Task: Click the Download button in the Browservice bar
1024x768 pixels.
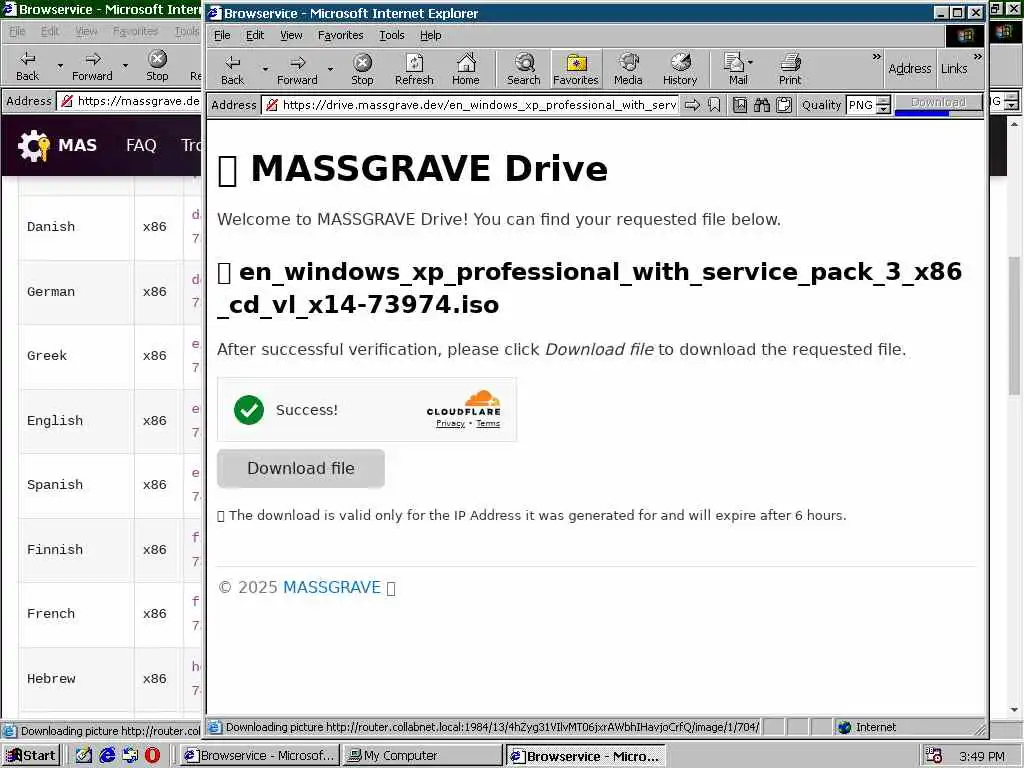Action: [938, 102]
